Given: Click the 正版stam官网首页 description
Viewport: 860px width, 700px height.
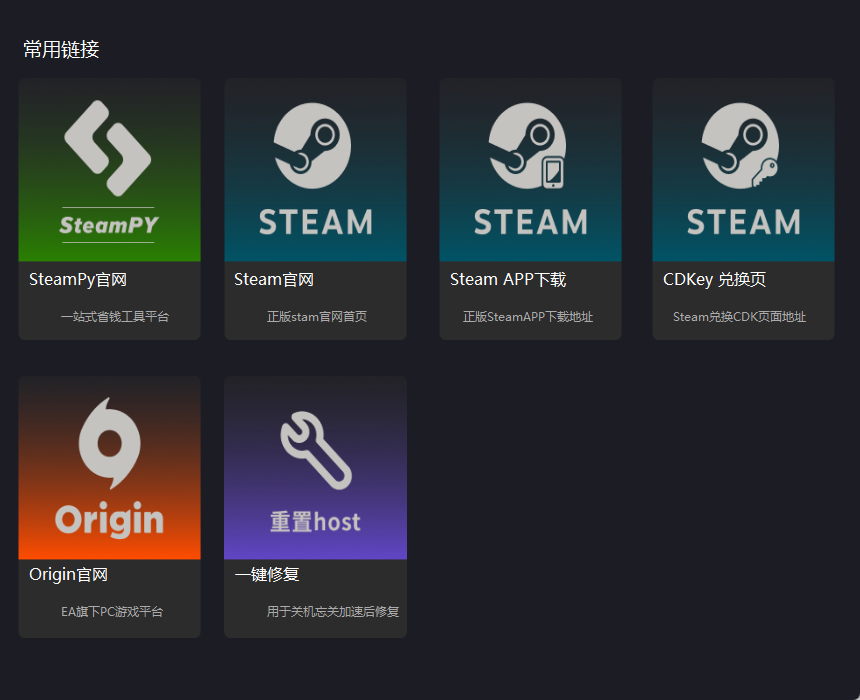Looking at the screenshot, I should 316,317.
